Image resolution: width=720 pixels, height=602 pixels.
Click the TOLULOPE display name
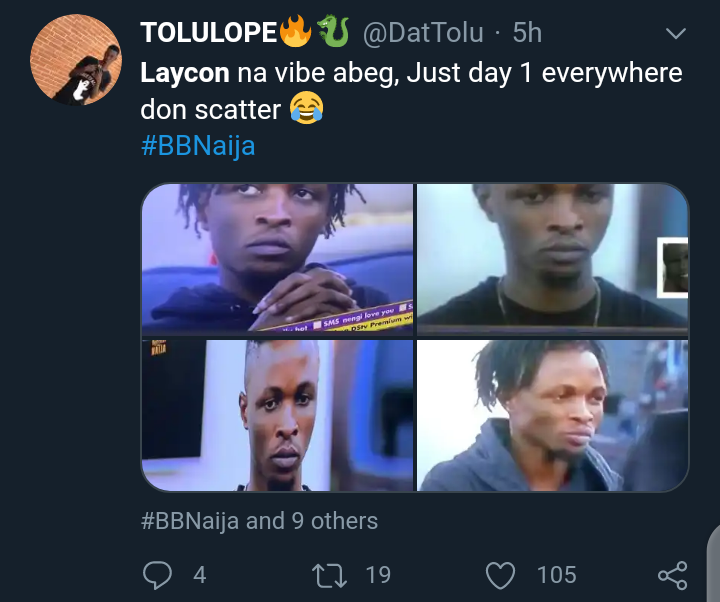[x=210, y=33]
